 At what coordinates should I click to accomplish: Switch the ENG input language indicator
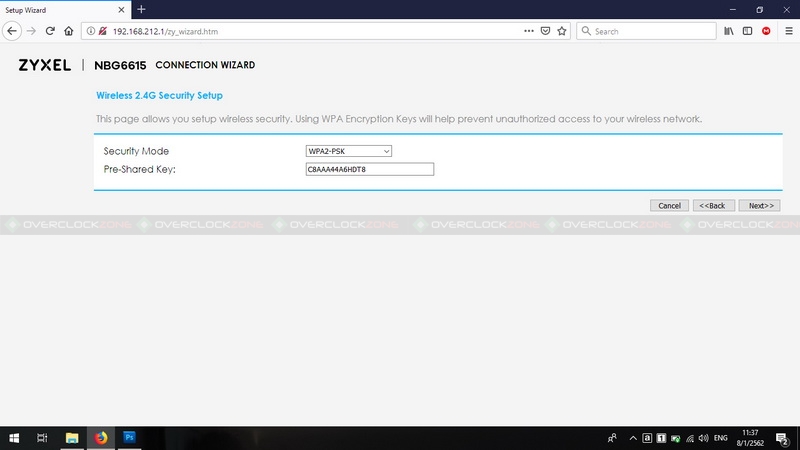tap(720, 438)
